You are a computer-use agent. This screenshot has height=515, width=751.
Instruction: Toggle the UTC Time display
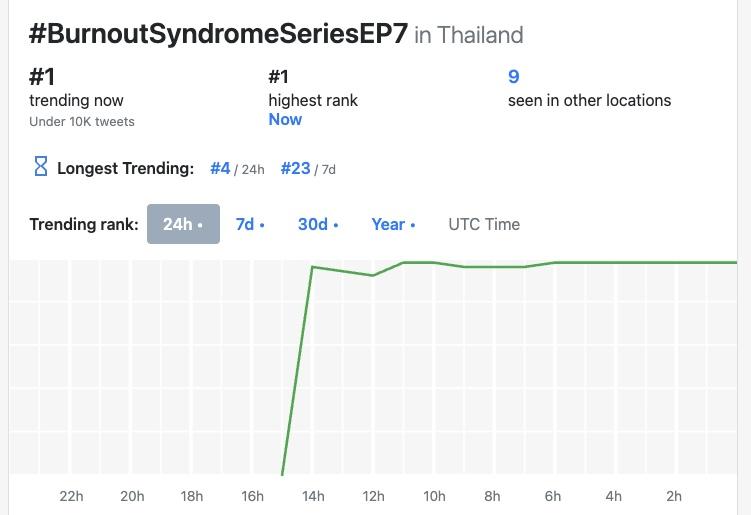[484, 224]
